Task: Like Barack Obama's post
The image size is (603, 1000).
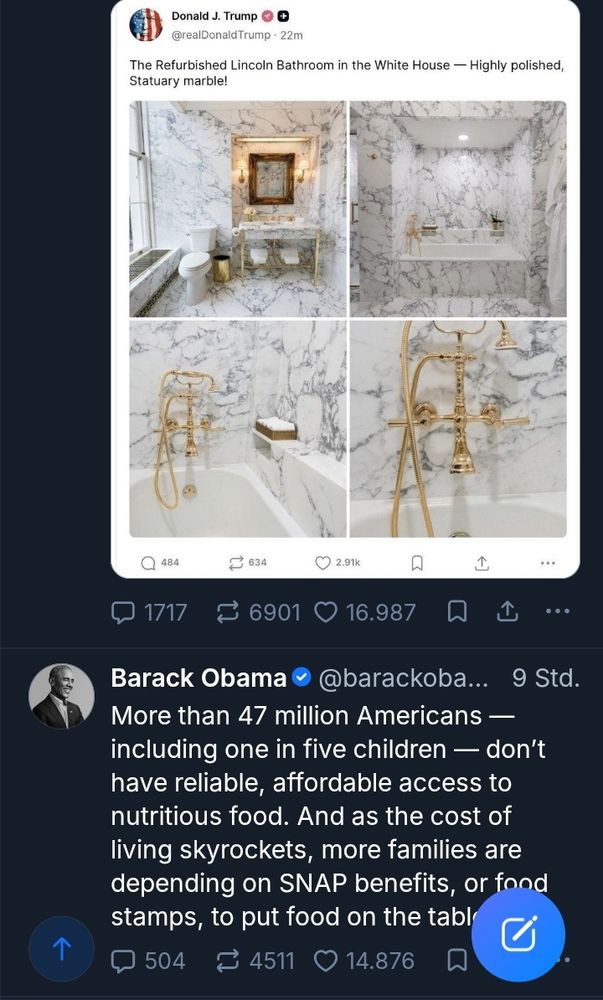Action: click(325, 960)
